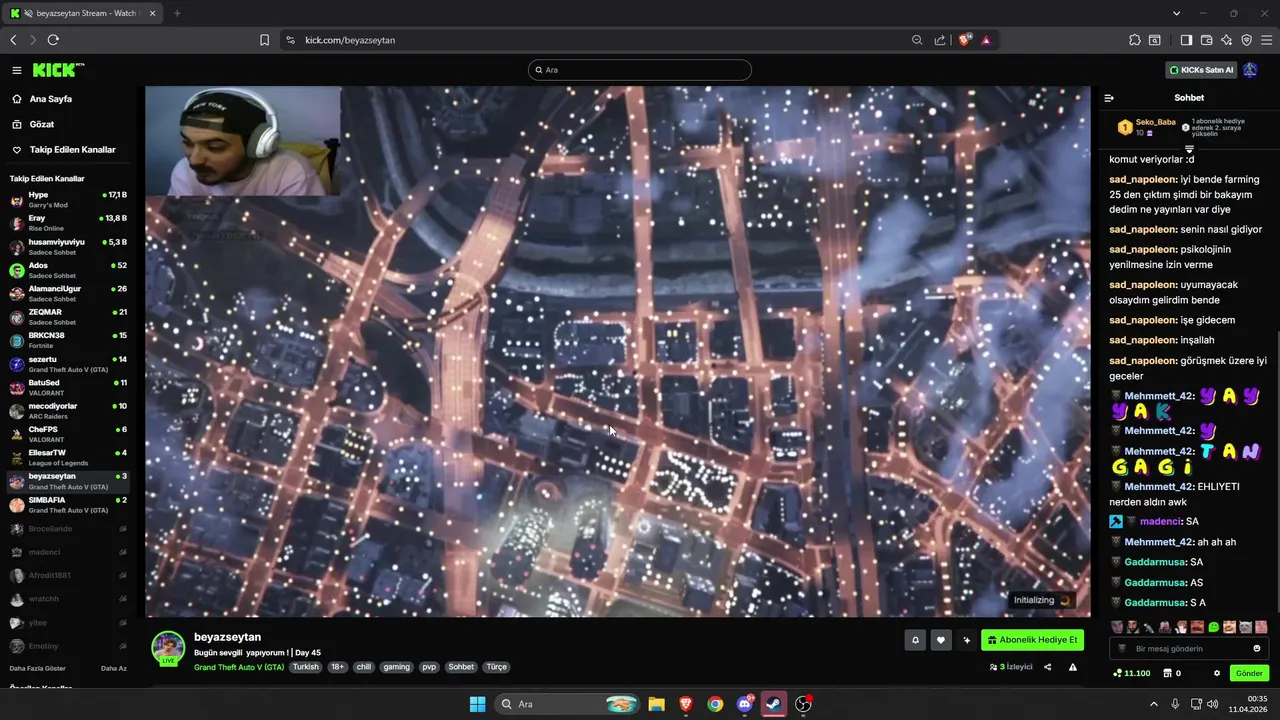Click Mehmmett_42 username in EHLIYETI message
The height and width of the screenshot is (720, 1280).
click(x=1159, y=487)
